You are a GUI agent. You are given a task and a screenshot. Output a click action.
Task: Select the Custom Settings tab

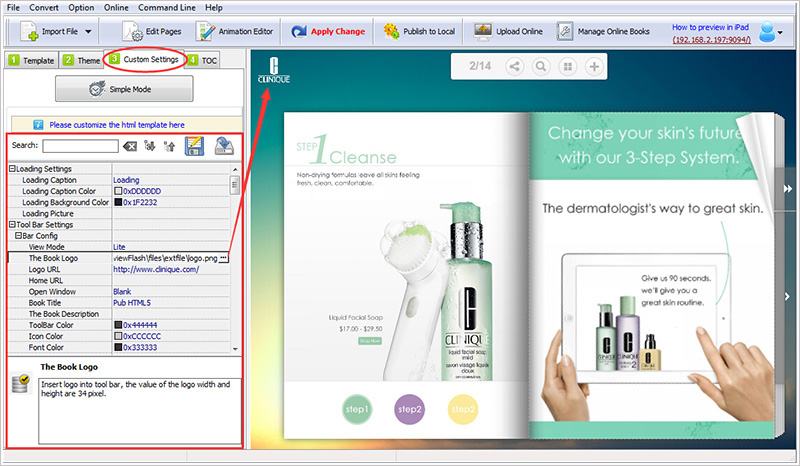[x=144, y=59]
